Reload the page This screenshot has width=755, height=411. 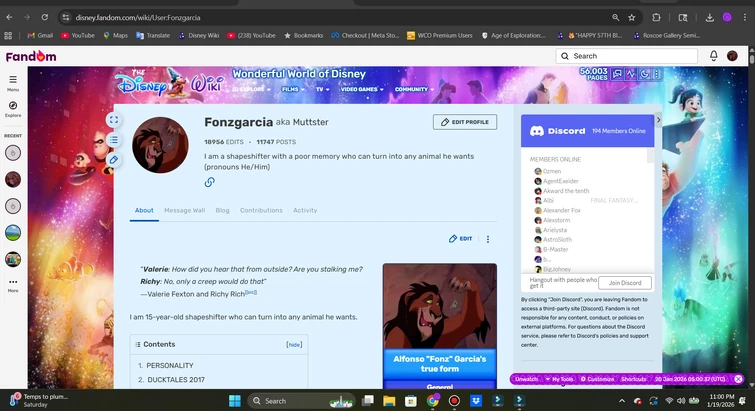45,17
